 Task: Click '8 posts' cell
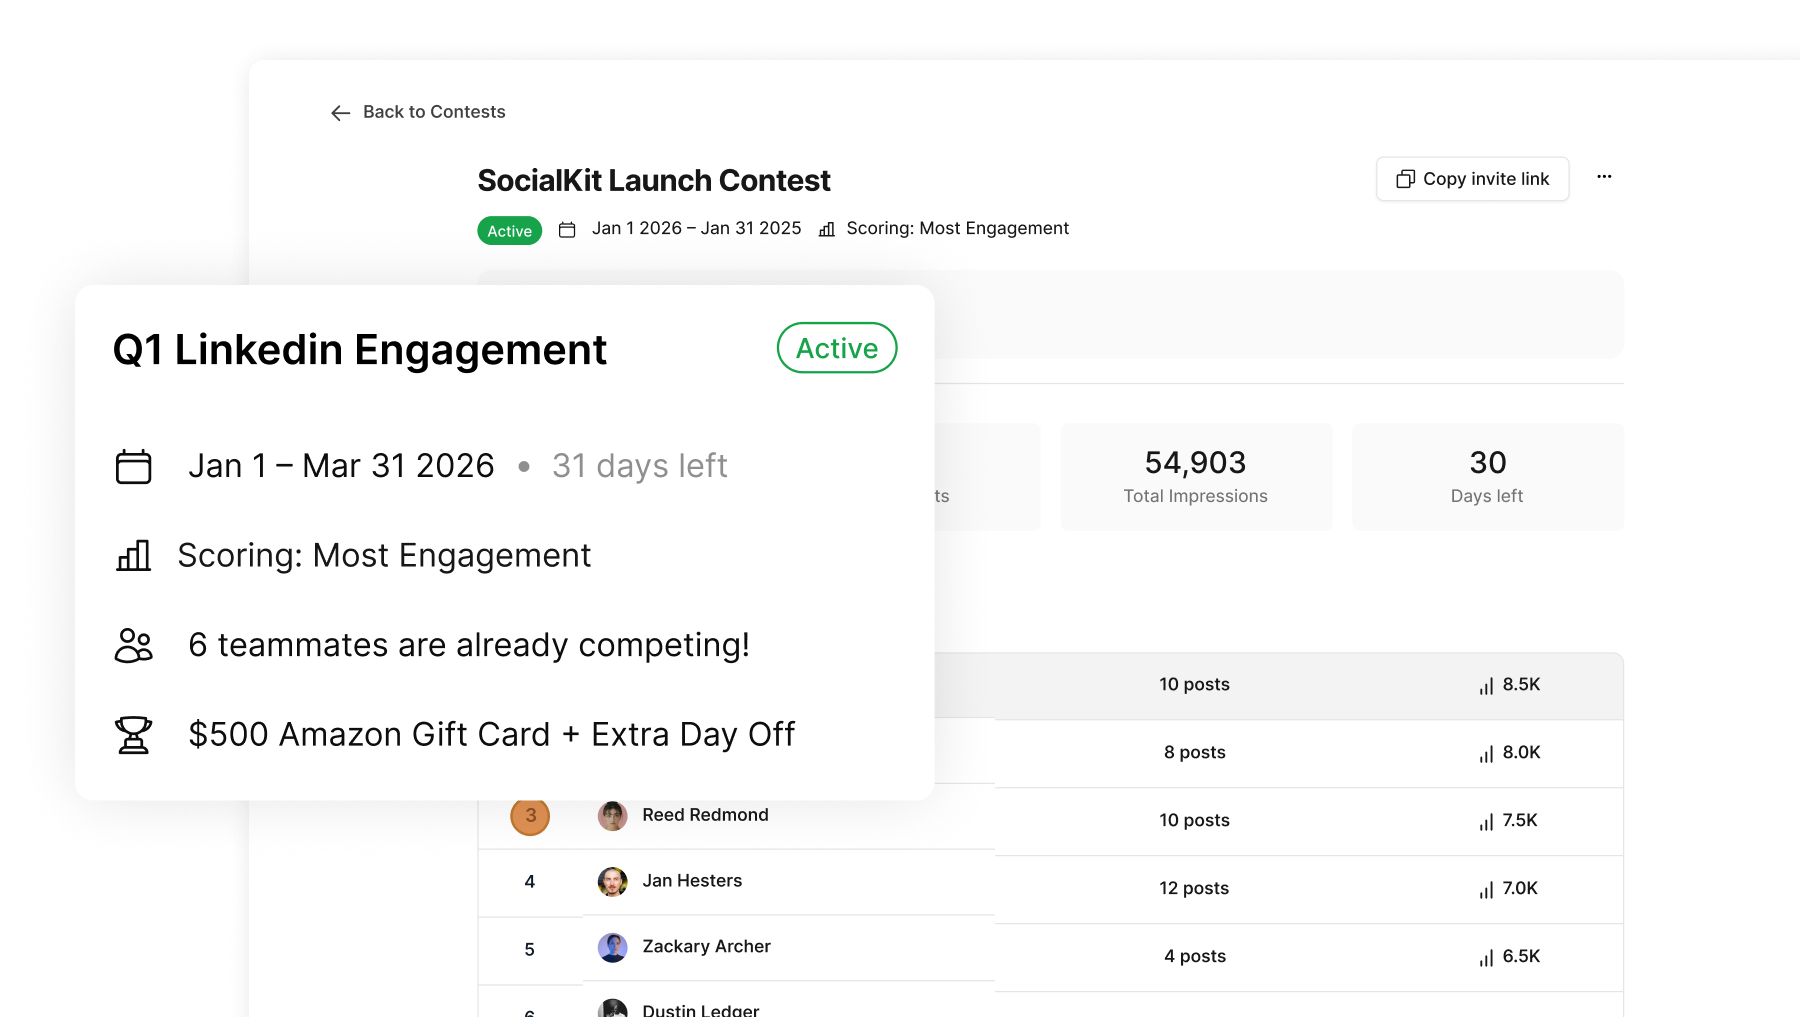click(1195, 753)
